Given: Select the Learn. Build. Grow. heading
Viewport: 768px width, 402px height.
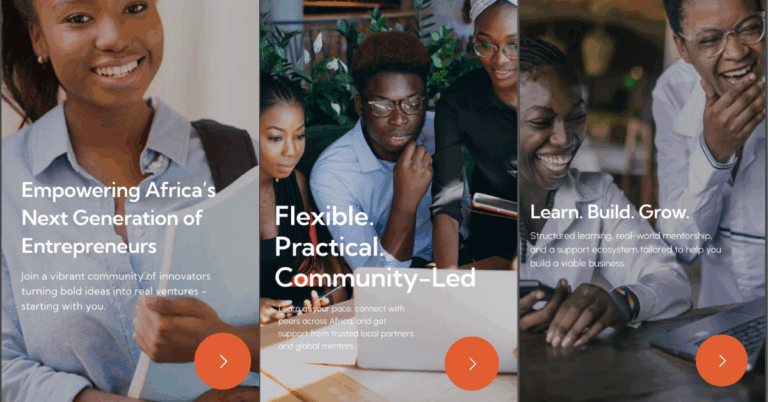Looking at the screenshot, I should 609,212.
